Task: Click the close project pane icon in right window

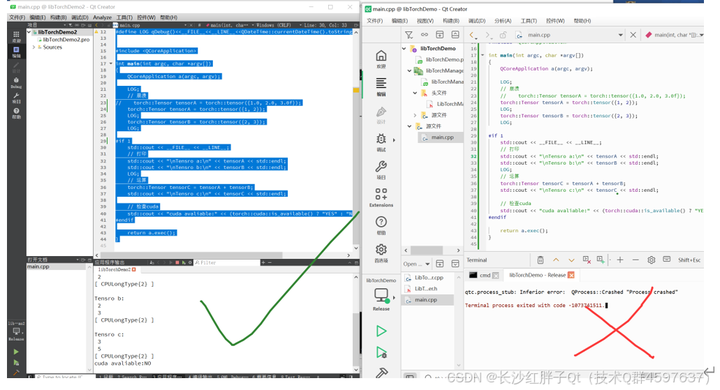Action: point(455,35)
